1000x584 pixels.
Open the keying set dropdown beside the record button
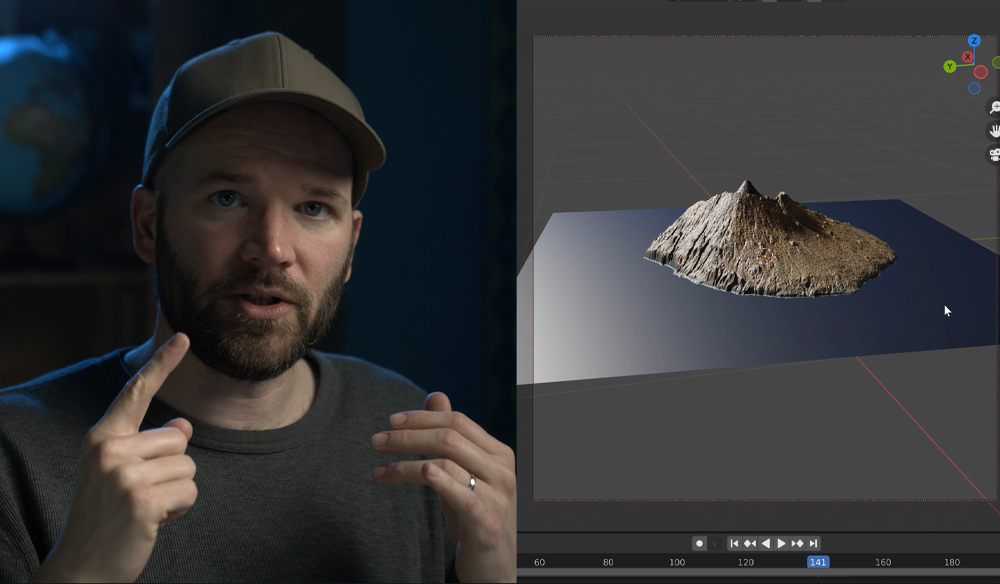[714, 543]
